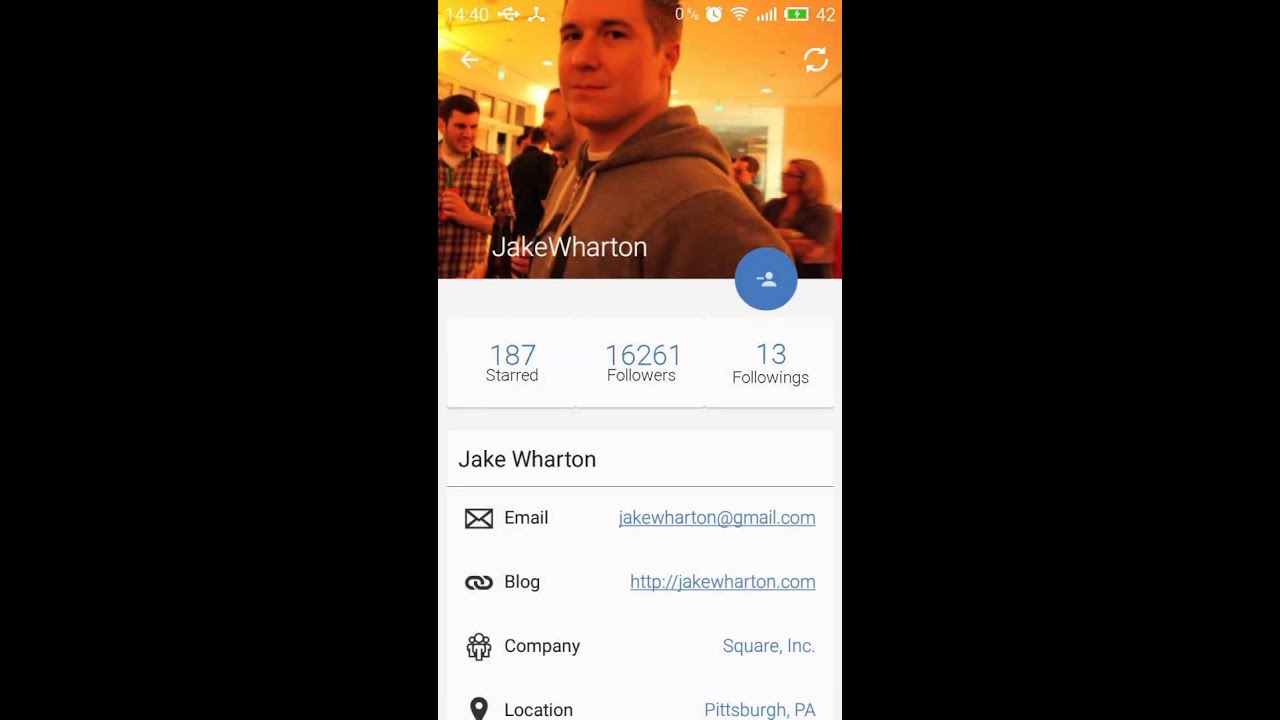Tap the email envelope icon
The width and height of the screenshot is (1280, 720).
pyautogui.click(x=479, y=518)
